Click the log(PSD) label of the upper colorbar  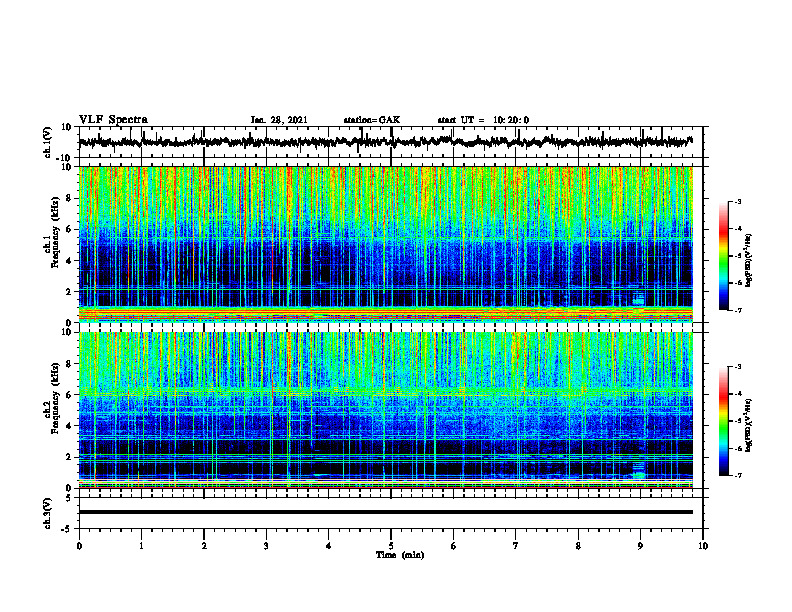[x=749, y=260]
